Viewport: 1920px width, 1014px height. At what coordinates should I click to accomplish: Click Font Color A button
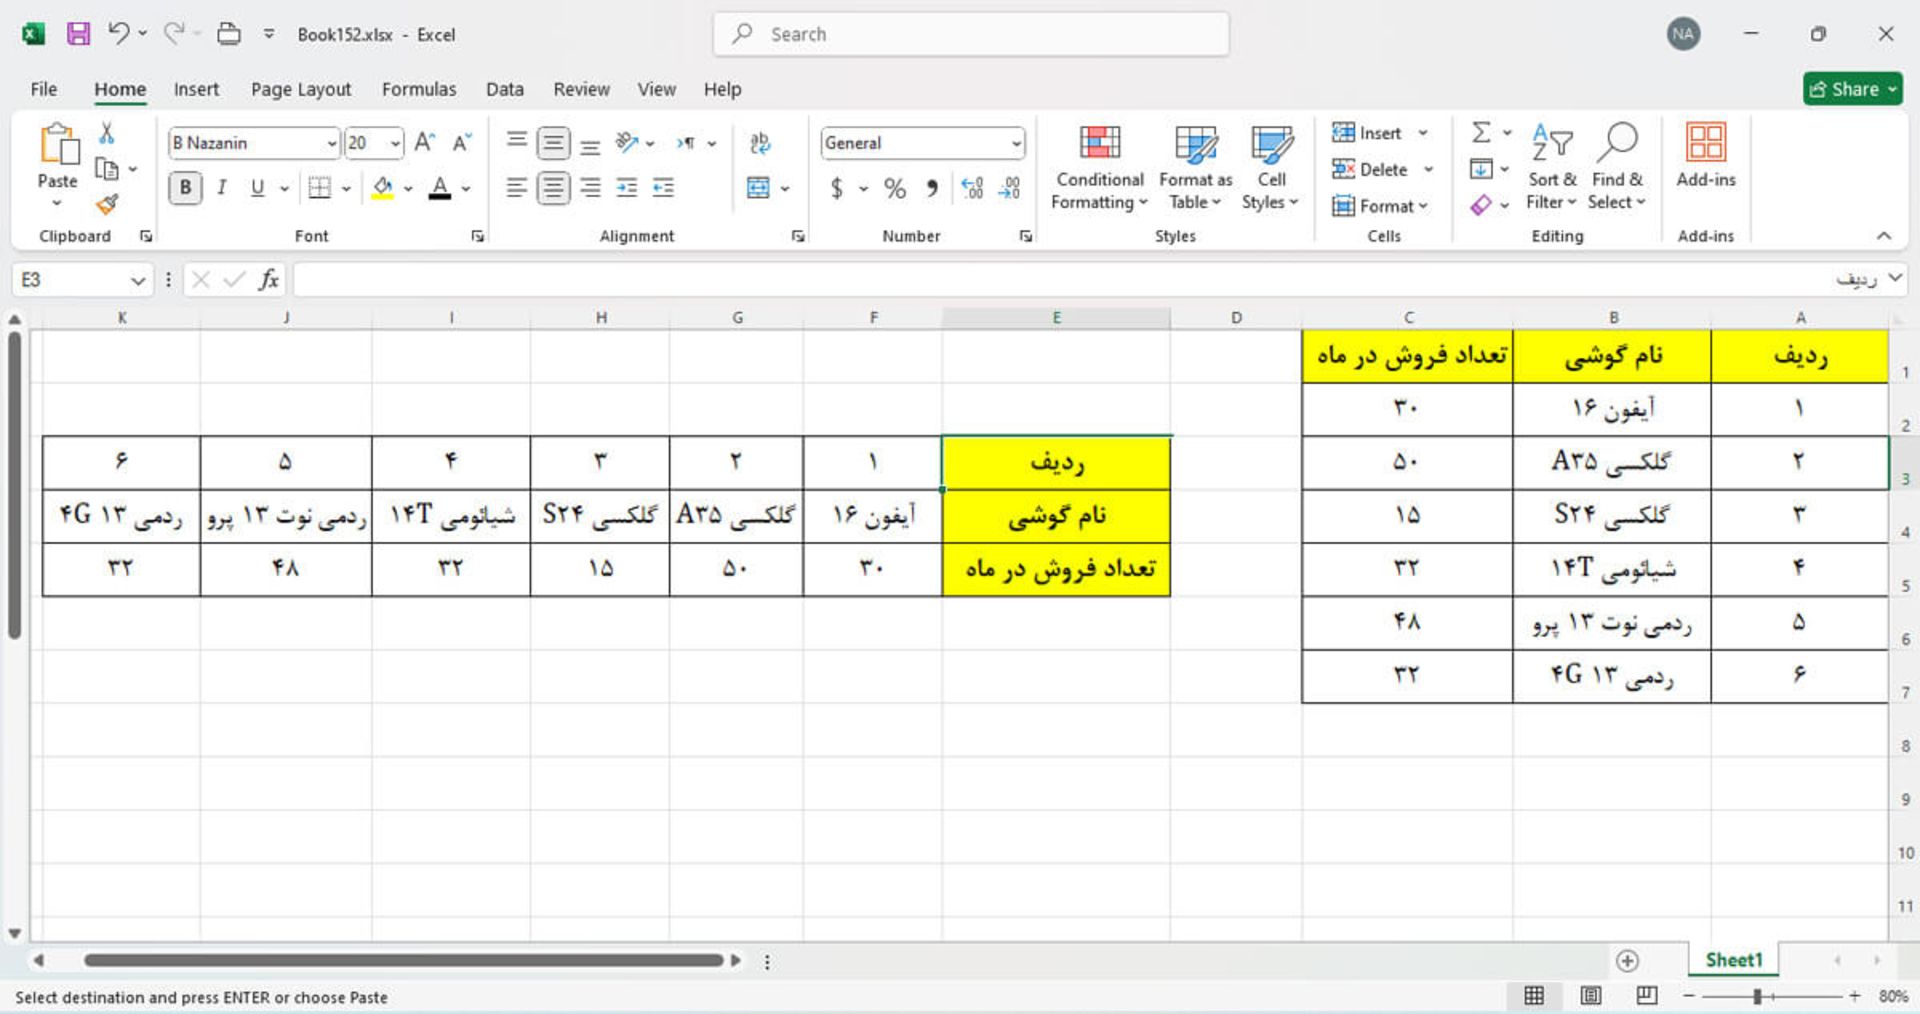(x=440, y=188)
